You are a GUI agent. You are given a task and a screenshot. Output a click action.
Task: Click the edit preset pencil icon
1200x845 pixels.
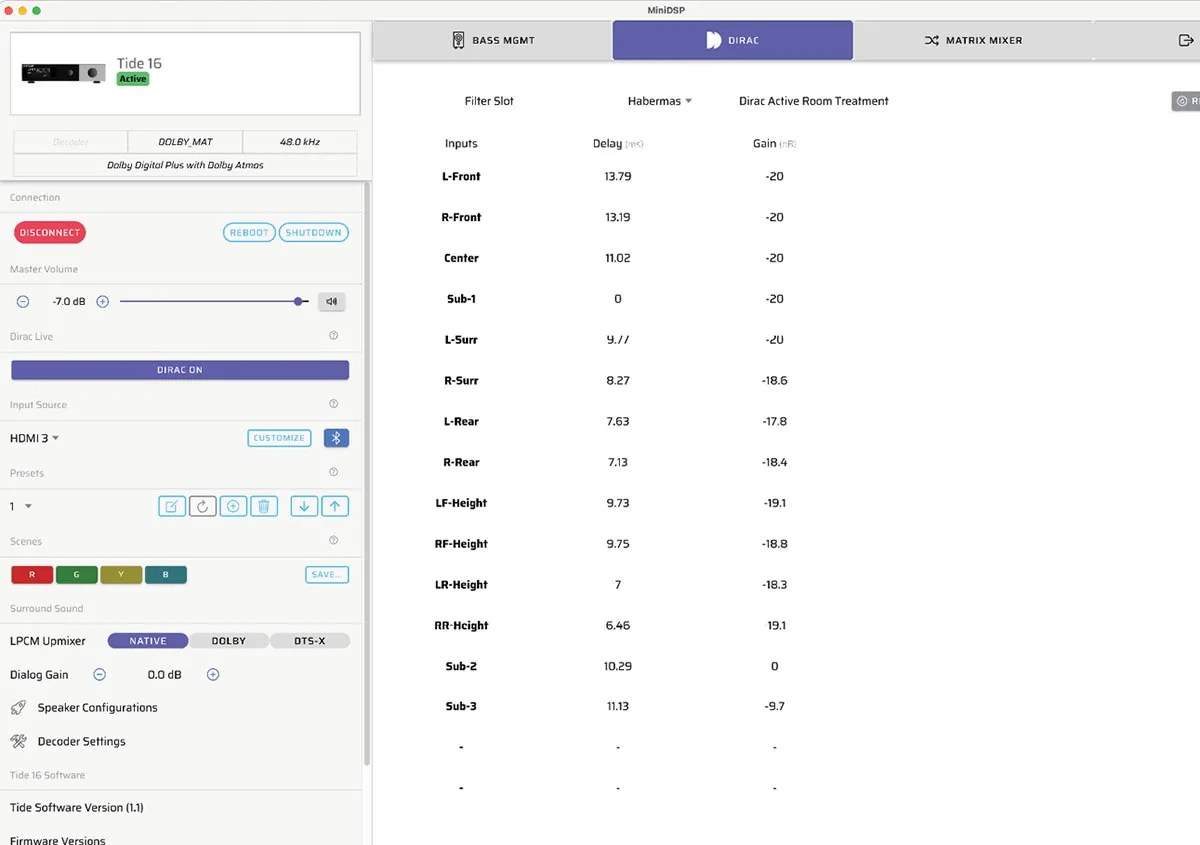click(172, 506)
